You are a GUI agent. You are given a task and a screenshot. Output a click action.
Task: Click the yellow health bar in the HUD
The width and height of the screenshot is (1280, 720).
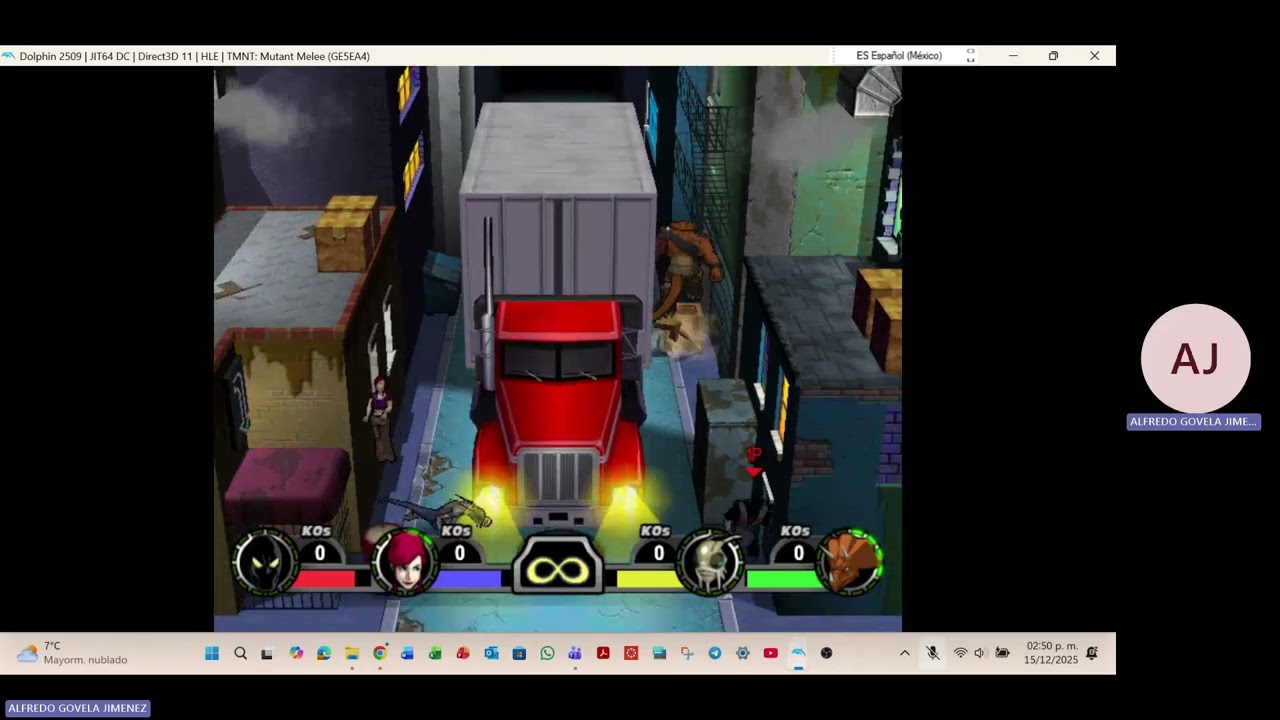[x=648, y=578]
